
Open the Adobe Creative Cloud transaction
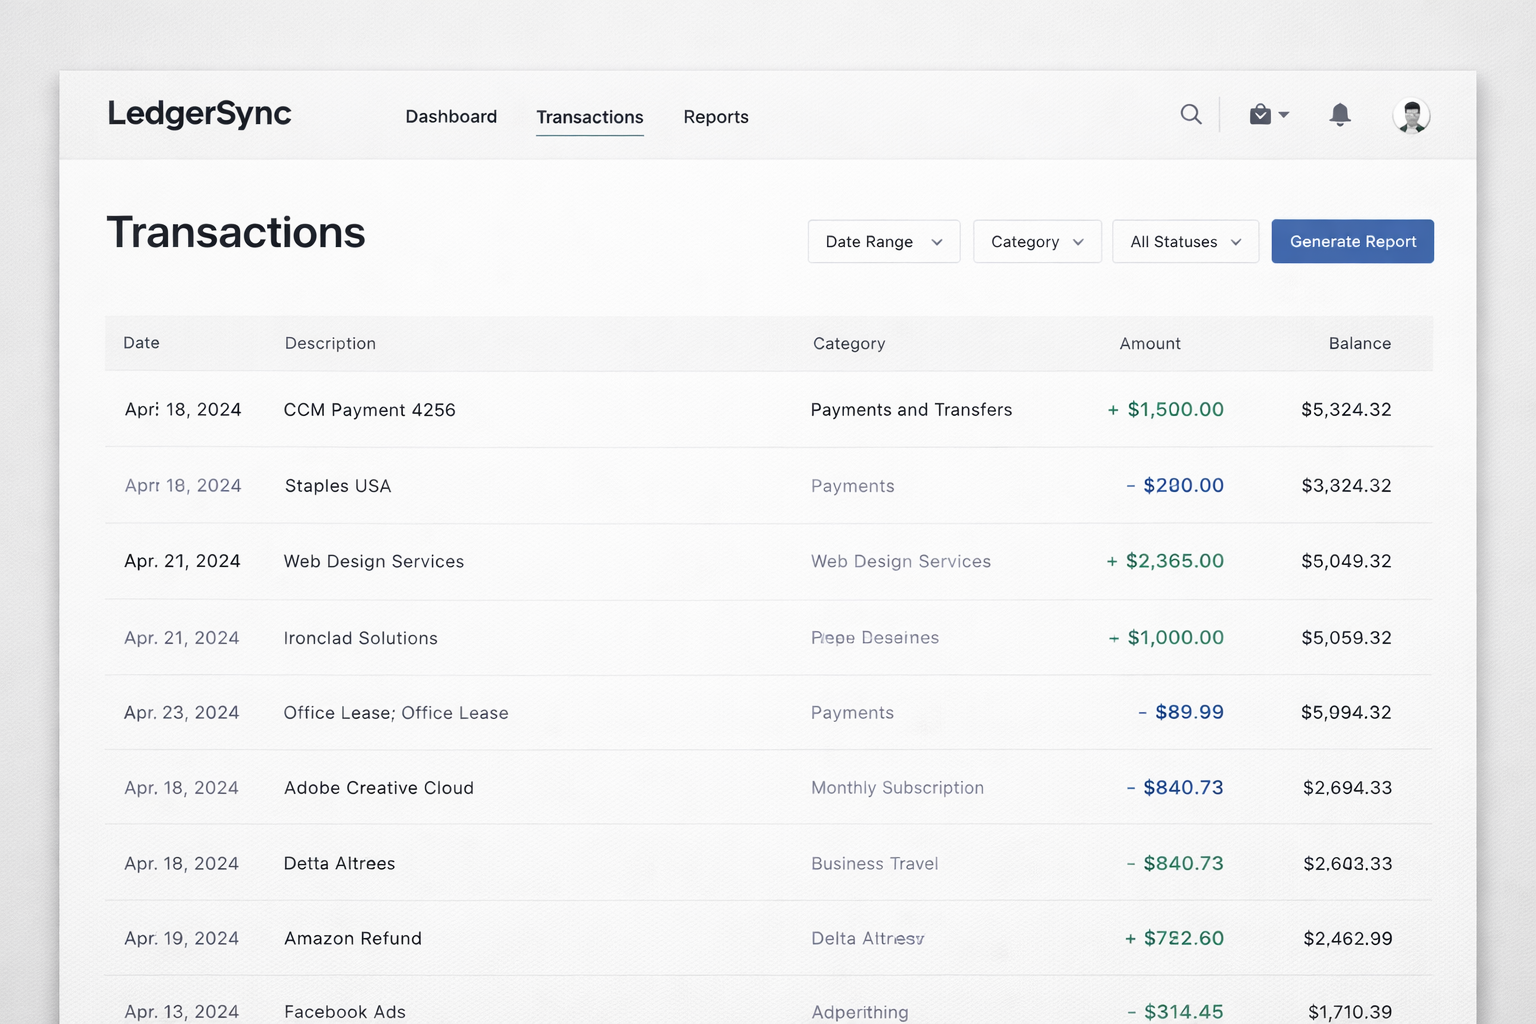[x=379, y=788]
